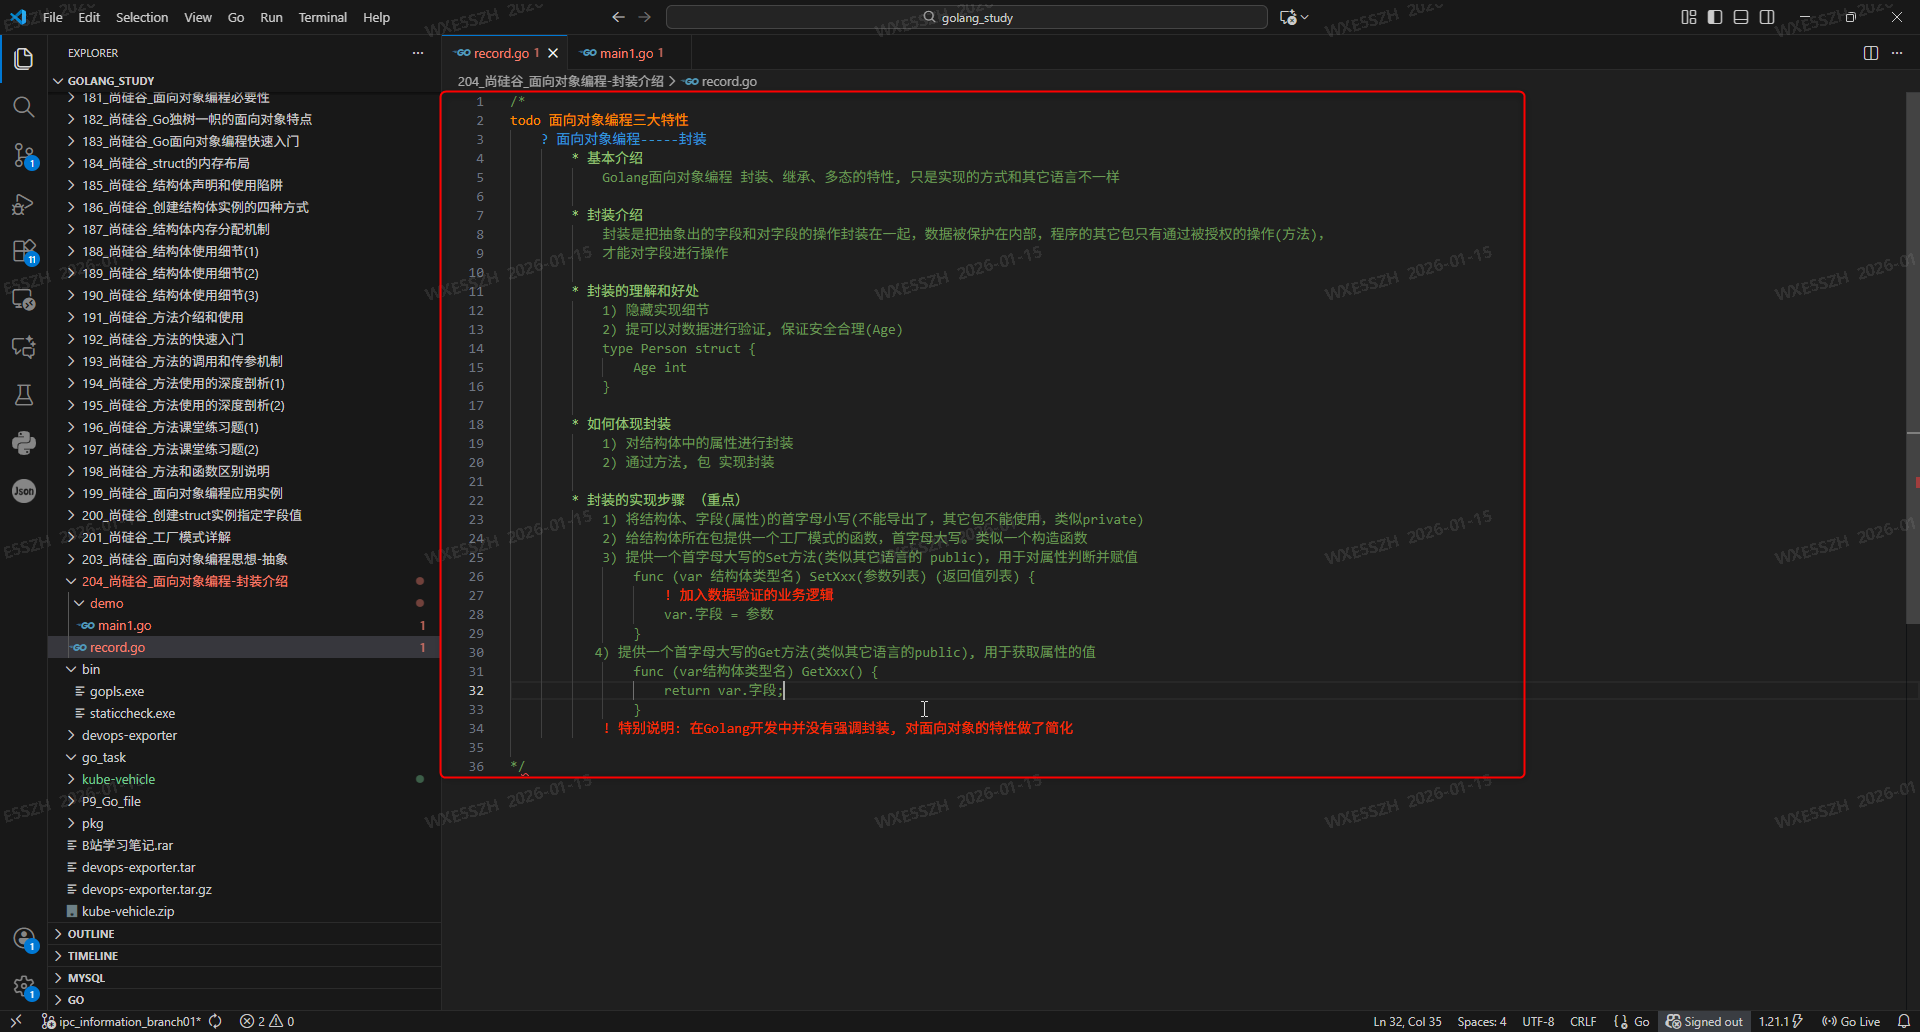Click the Copilot Signed out status item
This screenshot has height=1032, width=1920.
(x=1704, y=1021)
